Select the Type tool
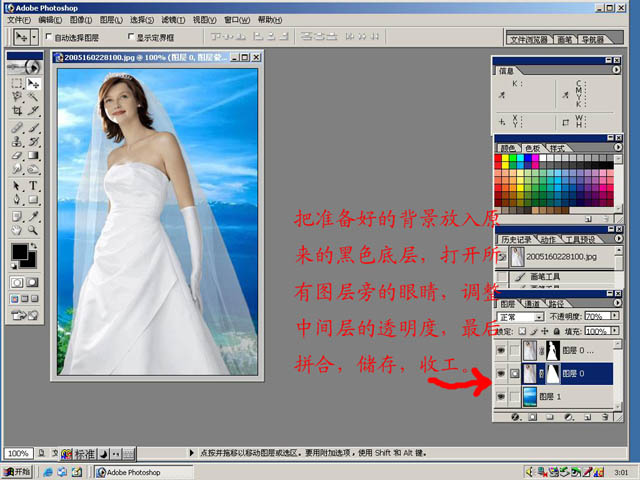The image size is (640, 480). pyautogui.click(x=33, y=186)
